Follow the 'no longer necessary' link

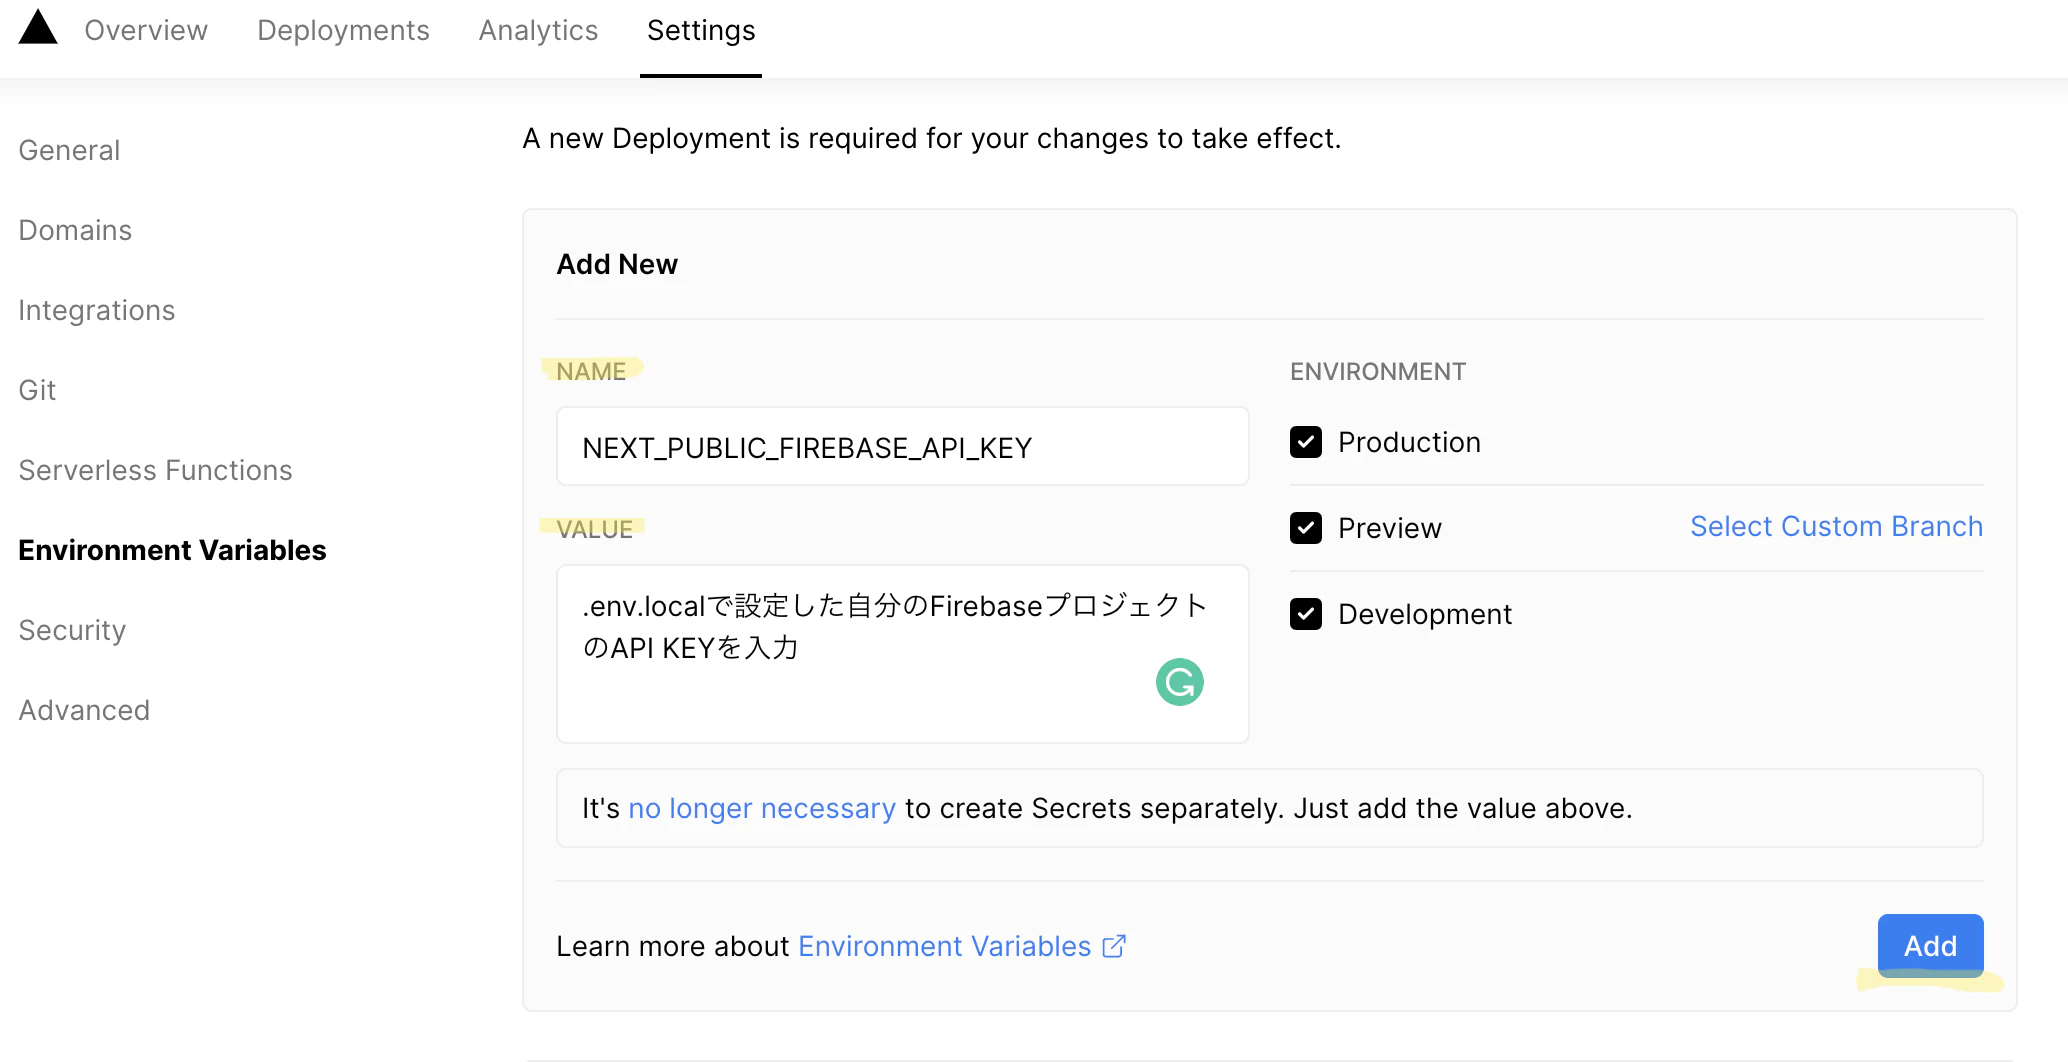[762, 808]
